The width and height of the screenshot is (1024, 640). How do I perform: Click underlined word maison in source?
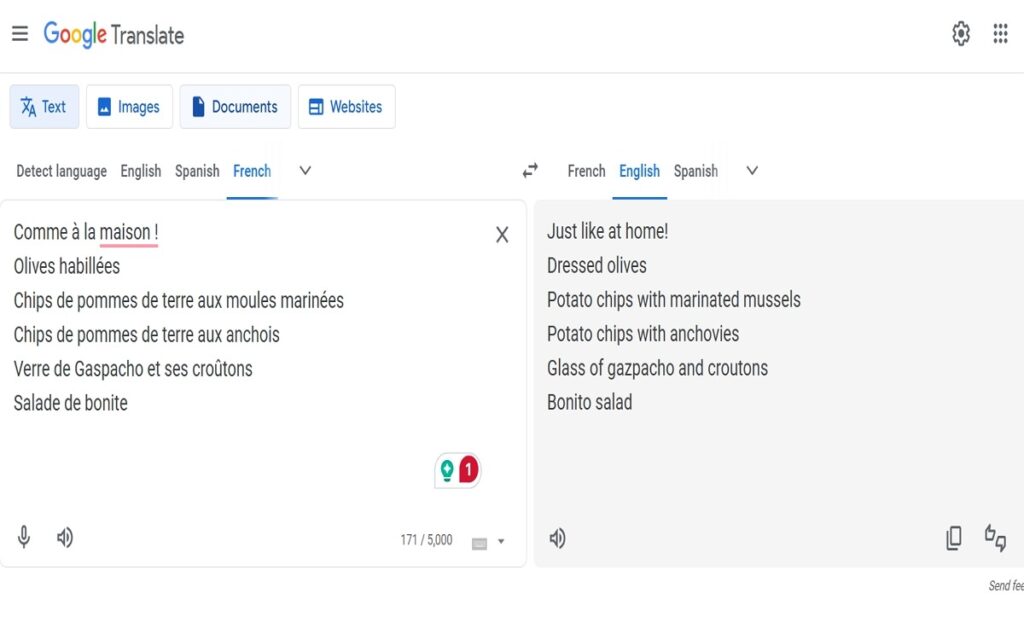[125, 232]
